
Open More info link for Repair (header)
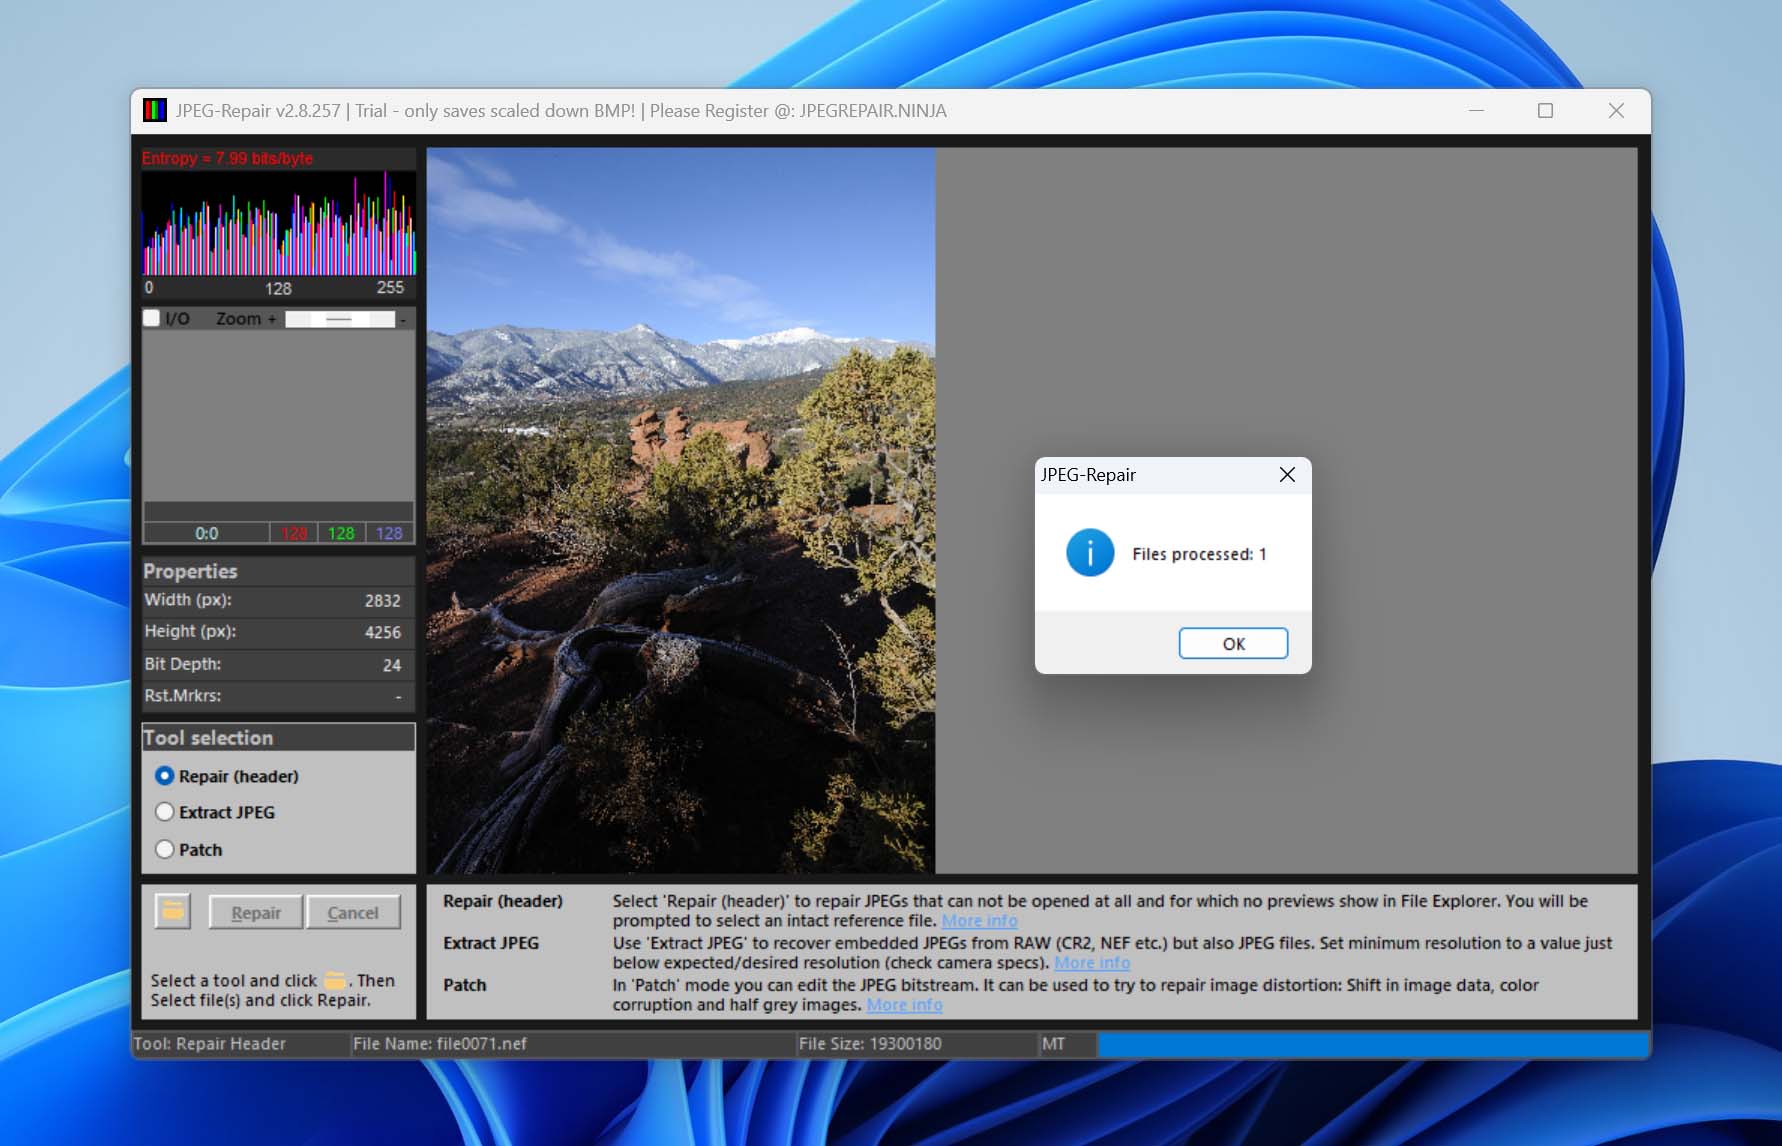[x=979, y=921]
